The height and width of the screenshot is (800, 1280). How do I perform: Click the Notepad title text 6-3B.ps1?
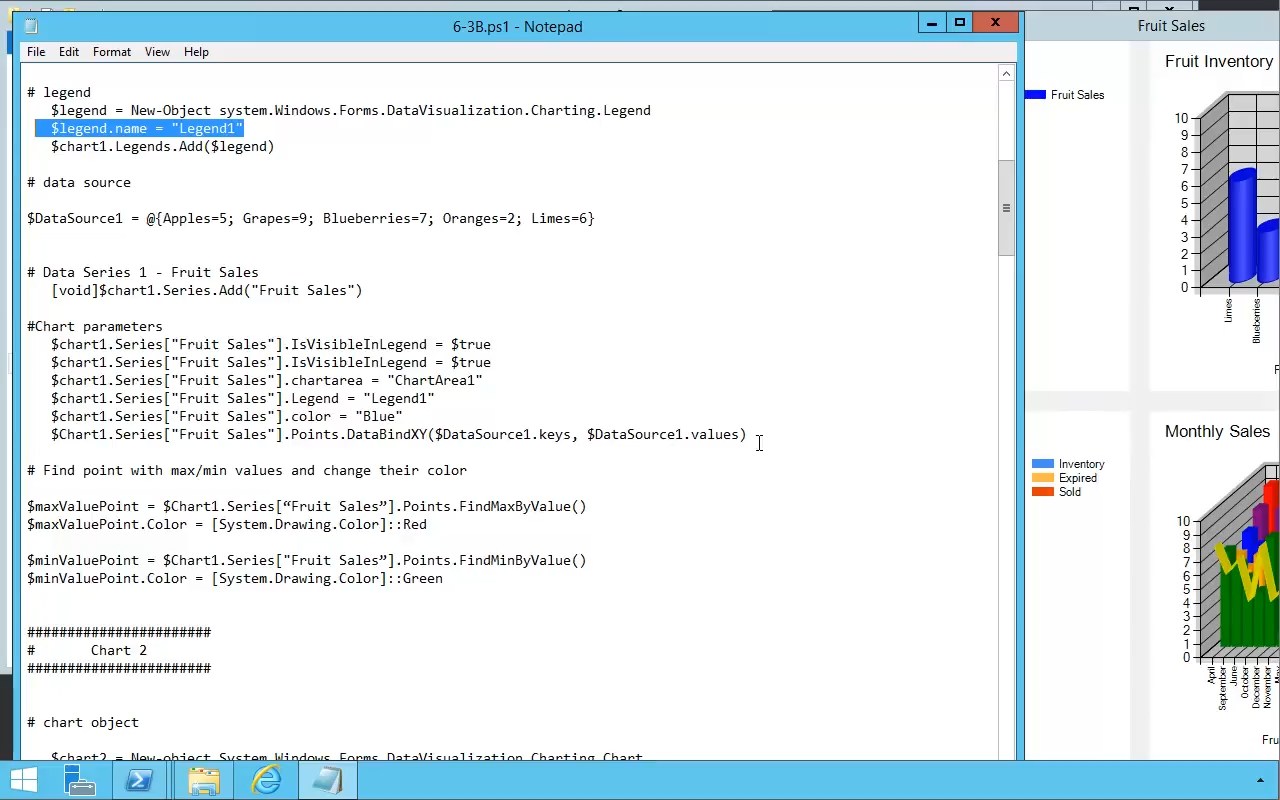(517, 27)
